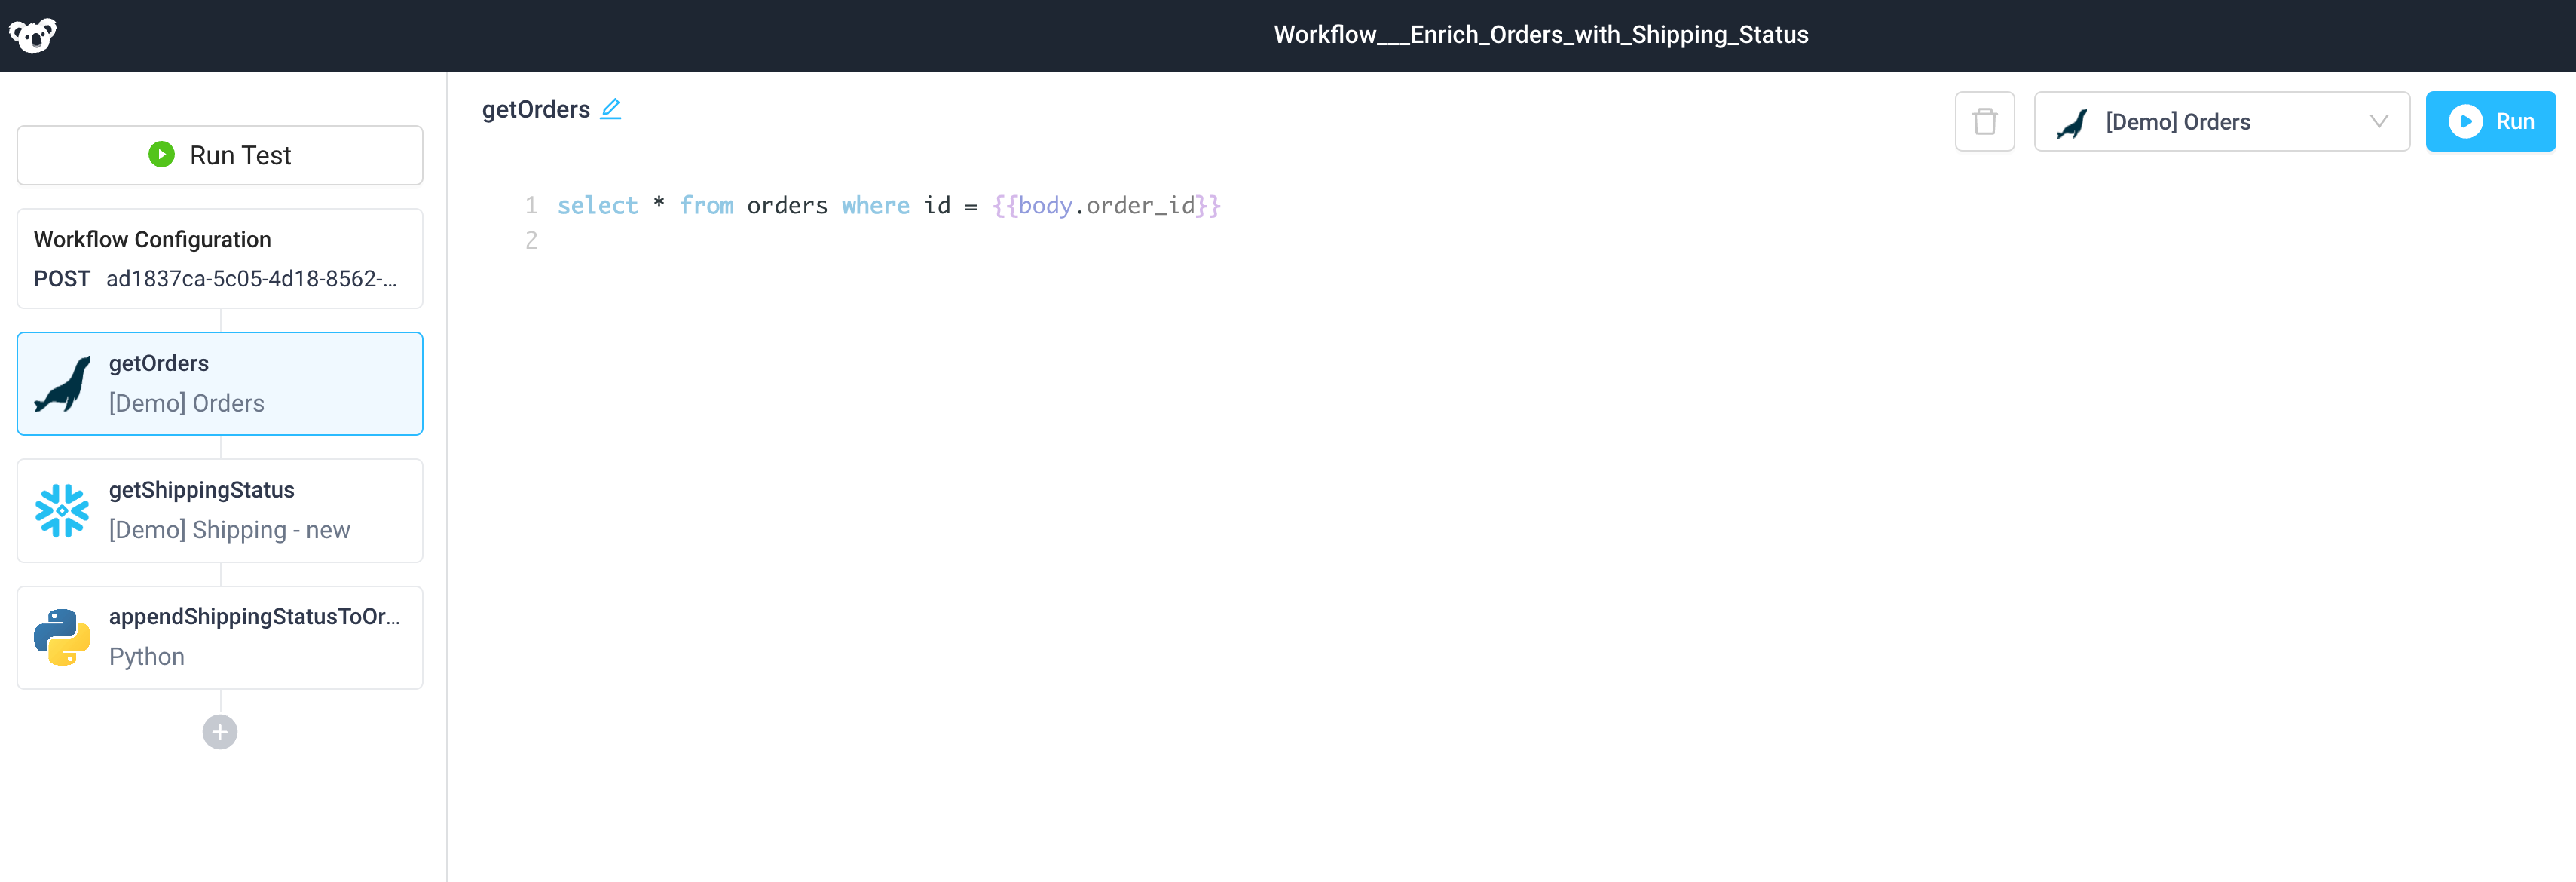Click the {{body.order_id}} template expression
Image resolution: width=2576 pixels, height=882 pixels.
pos(1107,205)
